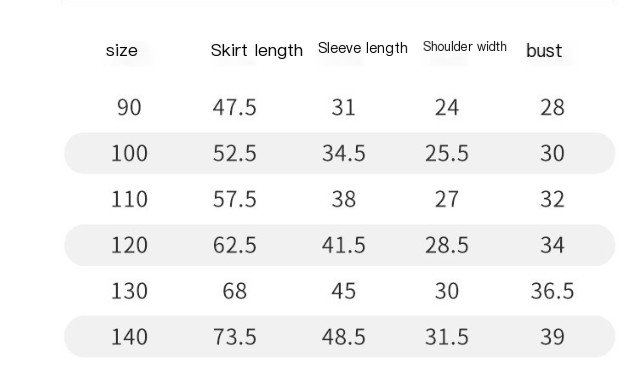
Task: Click skirt length value 68
Action: pyautogui.click(x=235, y=291)
